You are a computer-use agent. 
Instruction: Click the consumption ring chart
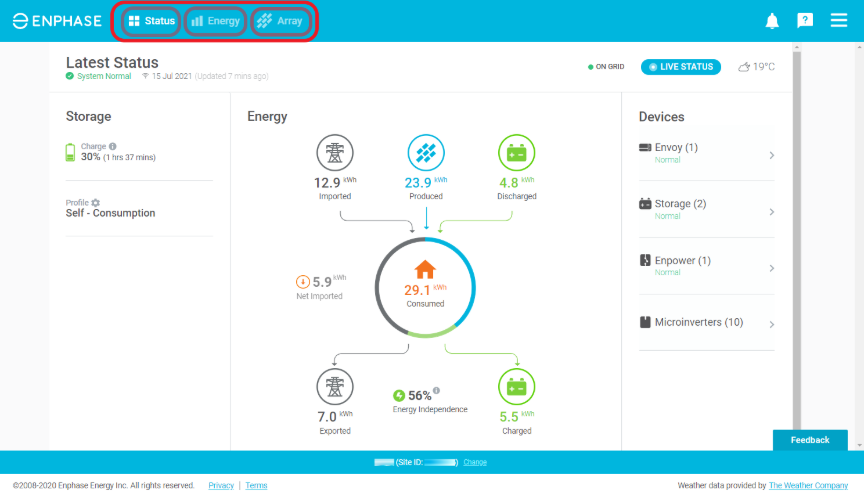425,288
